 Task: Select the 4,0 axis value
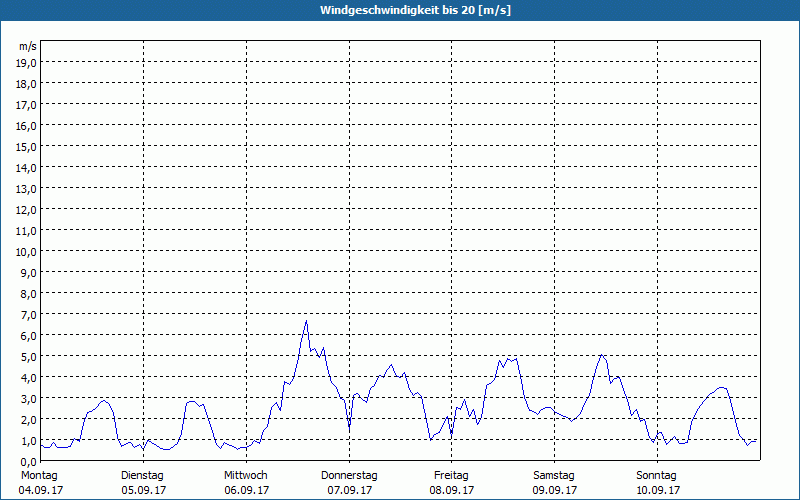pos(30,378)
